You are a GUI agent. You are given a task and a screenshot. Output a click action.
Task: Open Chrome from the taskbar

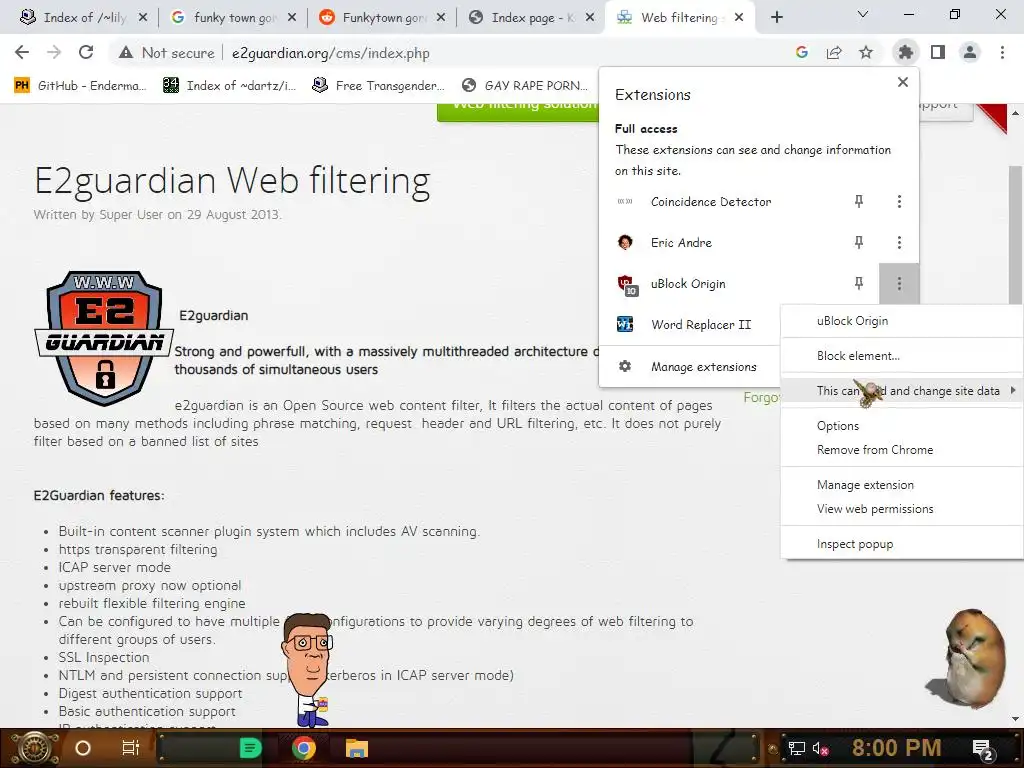click(304, 748)
